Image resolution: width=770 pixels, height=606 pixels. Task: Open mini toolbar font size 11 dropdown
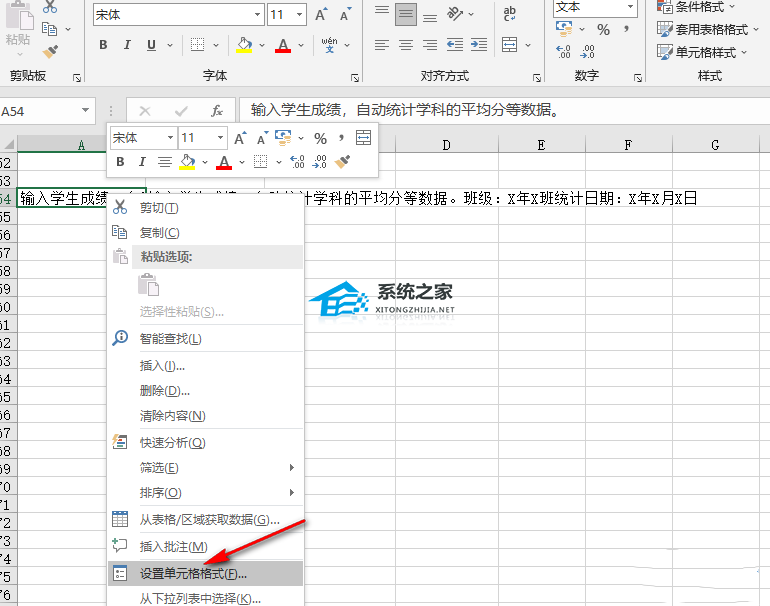(x=220, y=138)
